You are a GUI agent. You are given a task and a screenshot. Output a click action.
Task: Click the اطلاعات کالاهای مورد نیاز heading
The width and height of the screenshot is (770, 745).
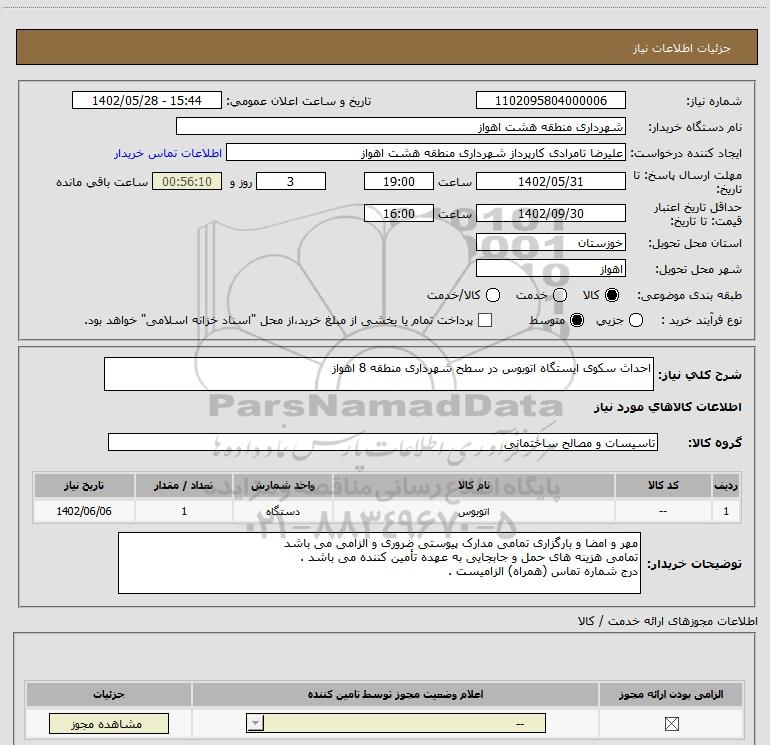(668, 407)
